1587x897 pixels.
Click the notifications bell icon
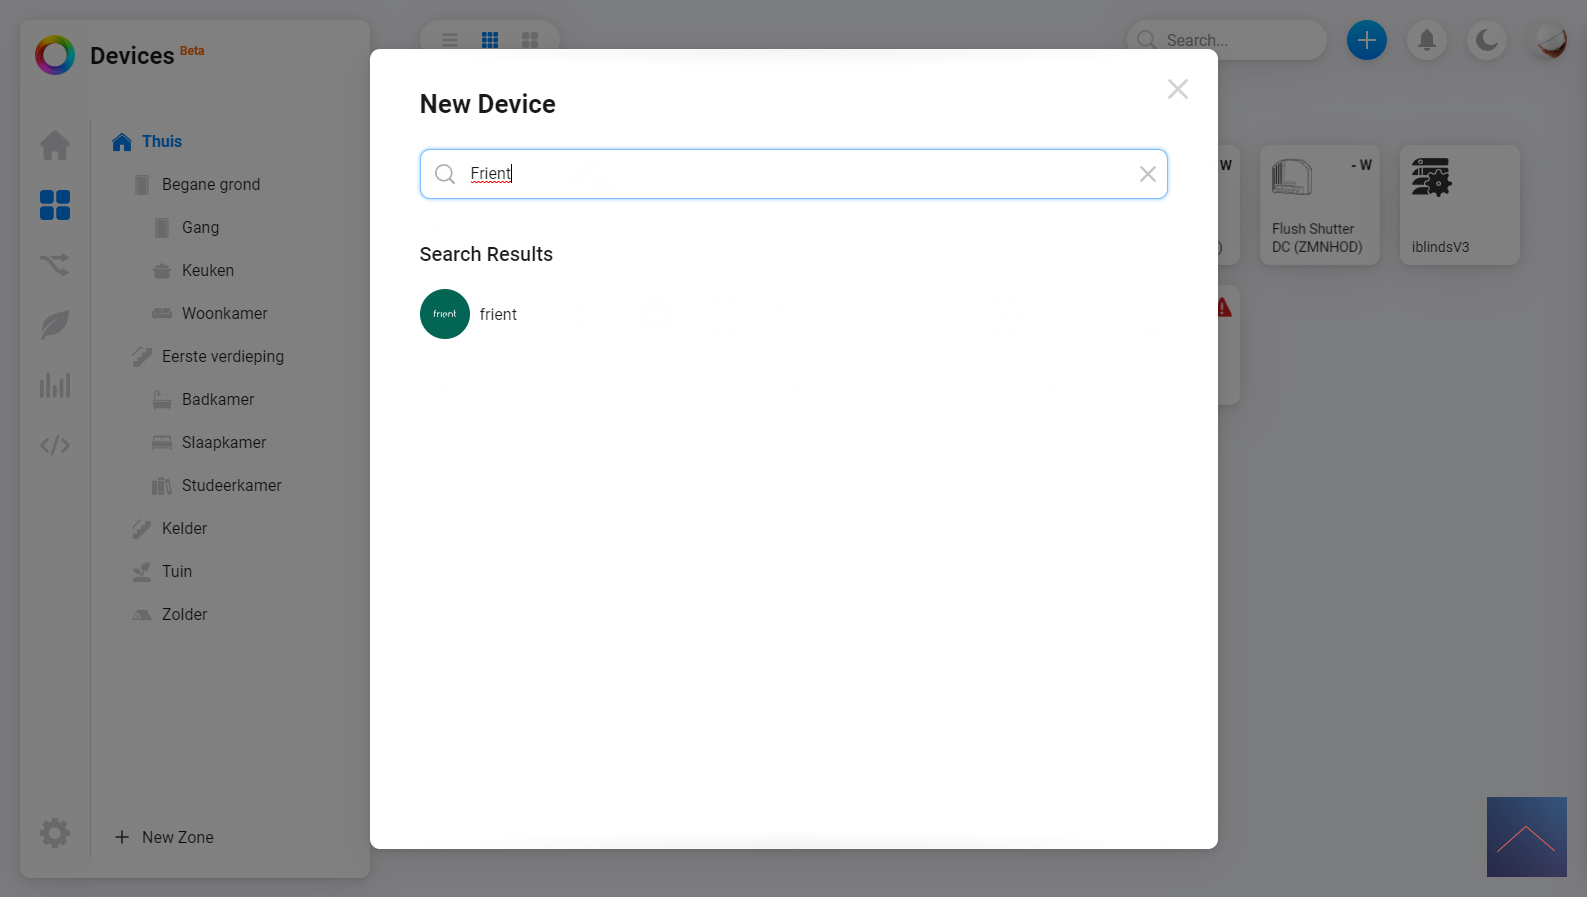[x=1427, y=40]
